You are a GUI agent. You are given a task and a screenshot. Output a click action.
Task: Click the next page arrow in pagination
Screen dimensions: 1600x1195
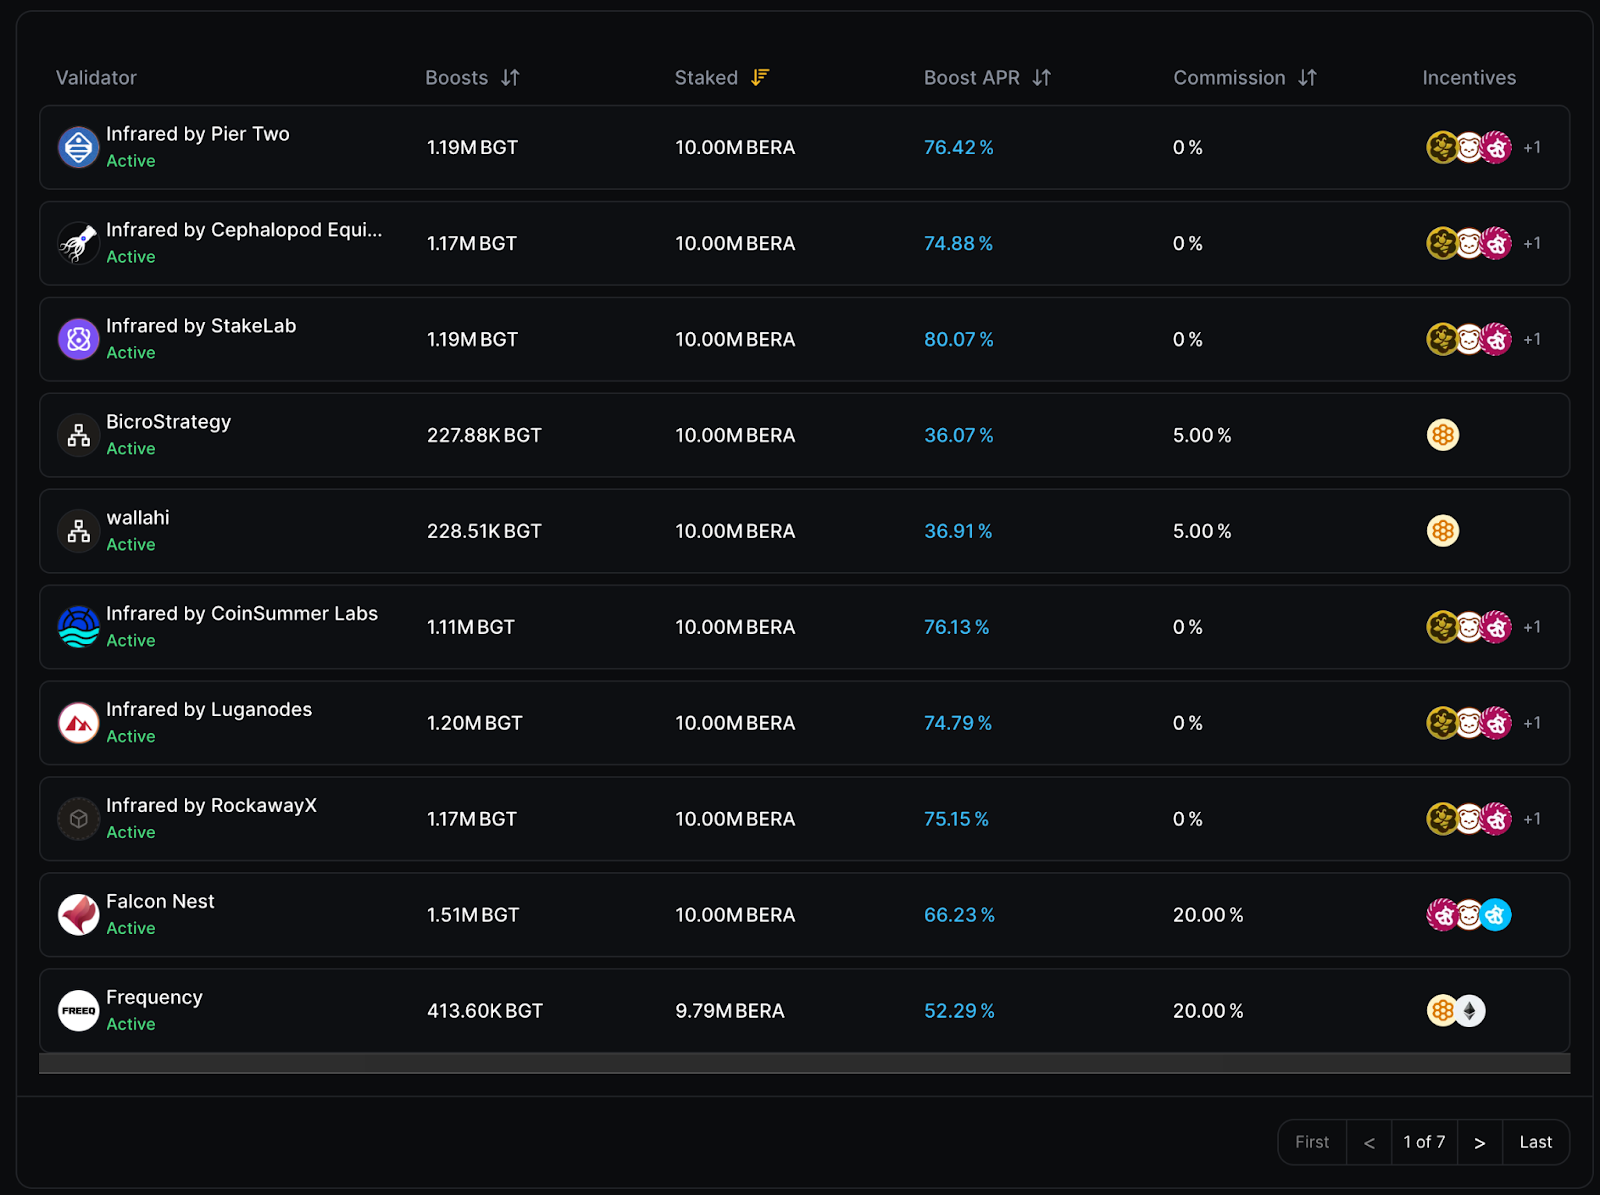pos(1480,1141)
